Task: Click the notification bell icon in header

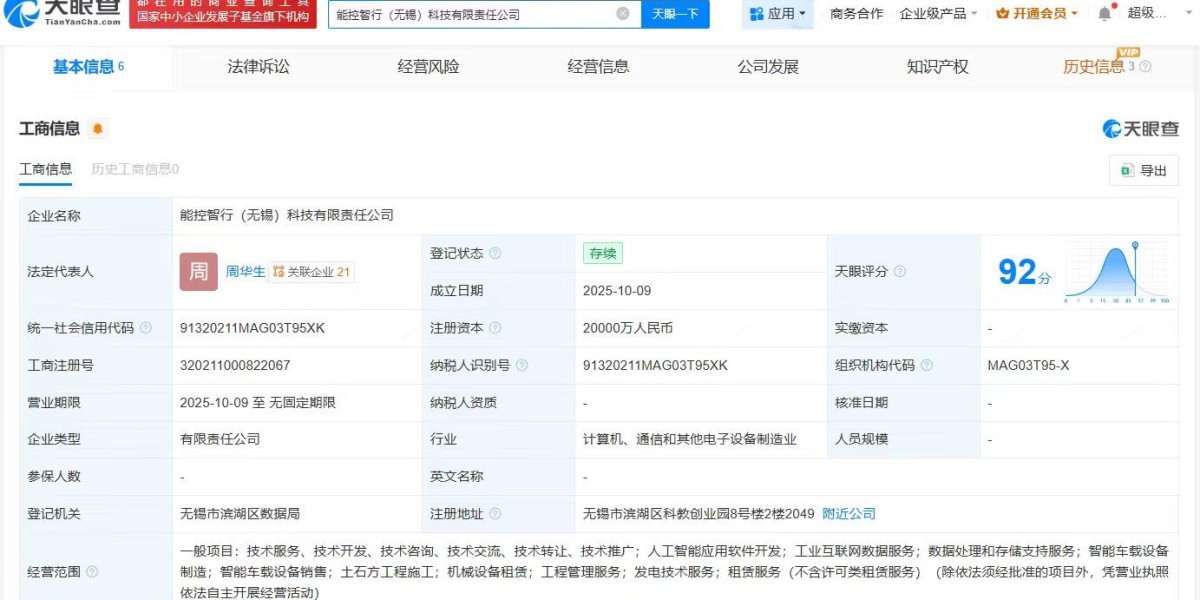Action: point(1104,14)
